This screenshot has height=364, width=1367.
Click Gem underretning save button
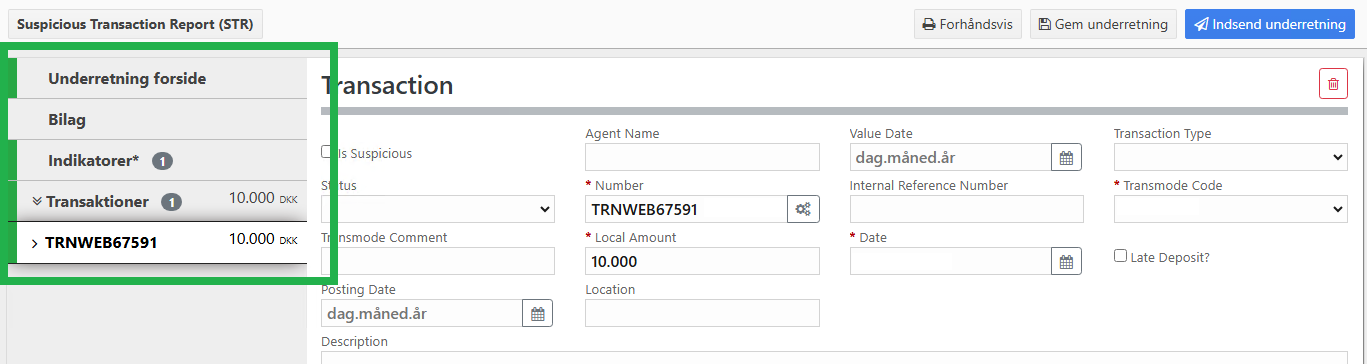click(1103, 24)
